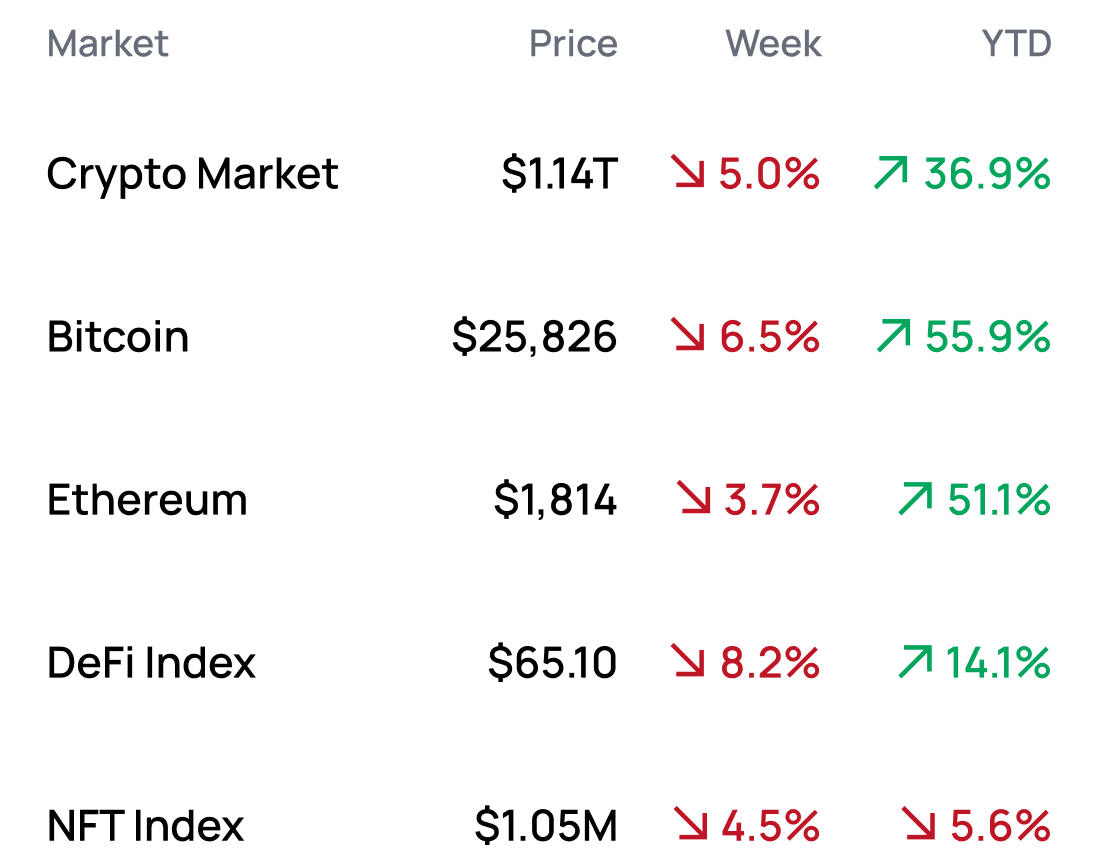This screenshot has width=1100, height=868.
Task: Click the Ethereum YTD up arrow icon
Action: tap(915, 500)
